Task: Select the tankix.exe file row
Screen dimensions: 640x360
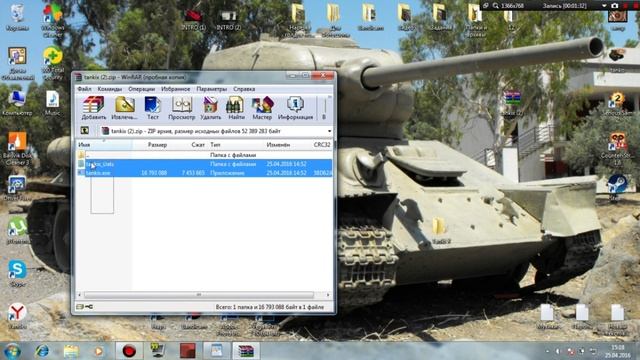Action: [x=204, y=173]
